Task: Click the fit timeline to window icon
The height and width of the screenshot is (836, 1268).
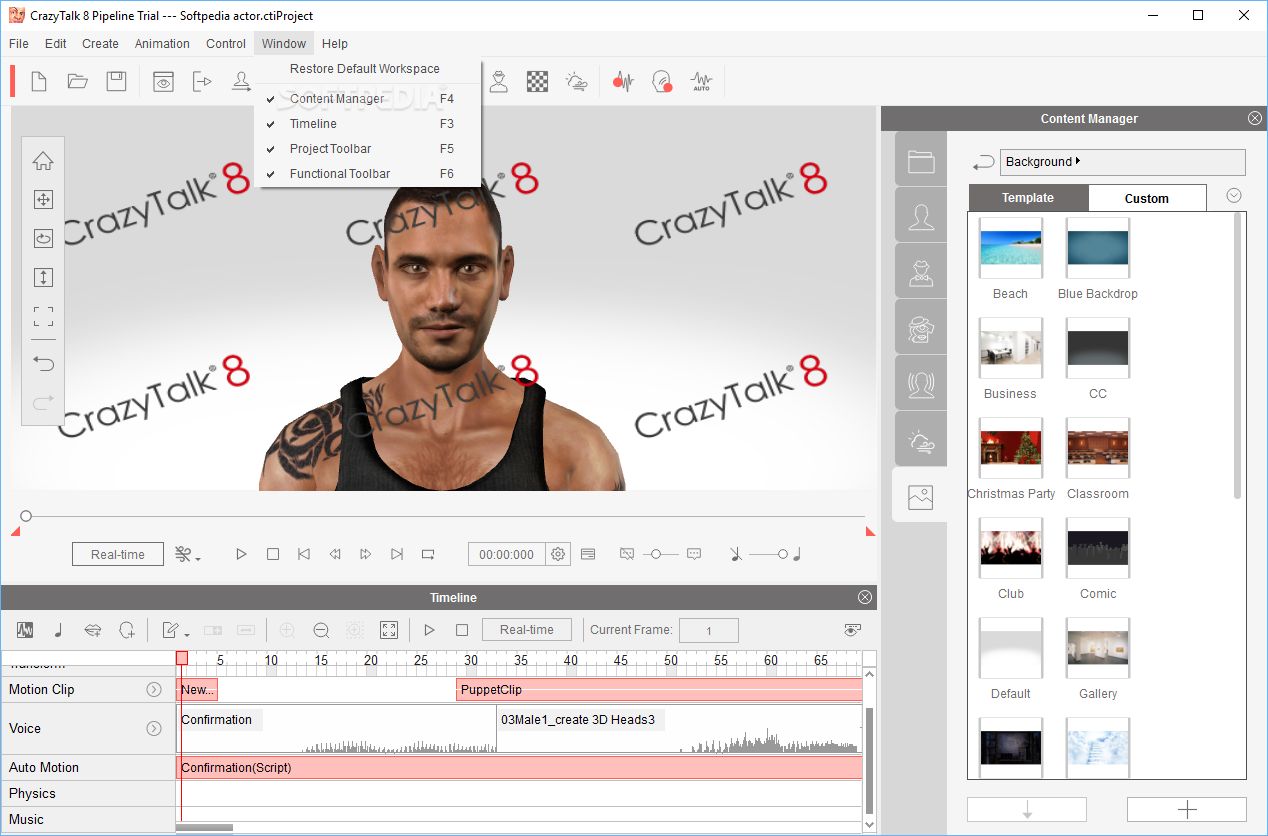Action: (389, 630)
